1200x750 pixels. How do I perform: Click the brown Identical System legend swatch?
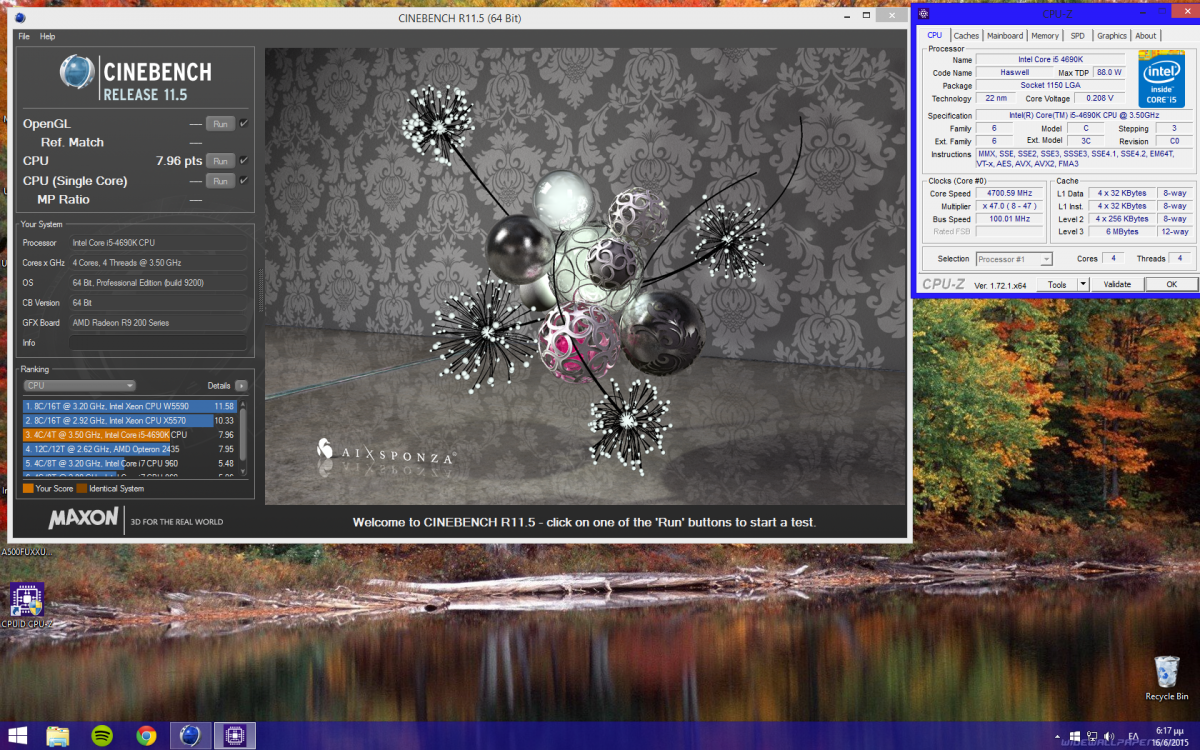tap(82, 488)
